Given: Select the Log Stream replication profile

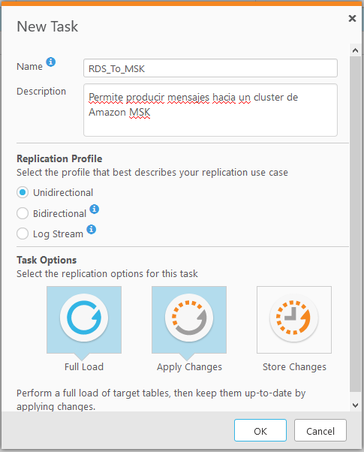Looking at the screenshot, I should click(22, 234).
